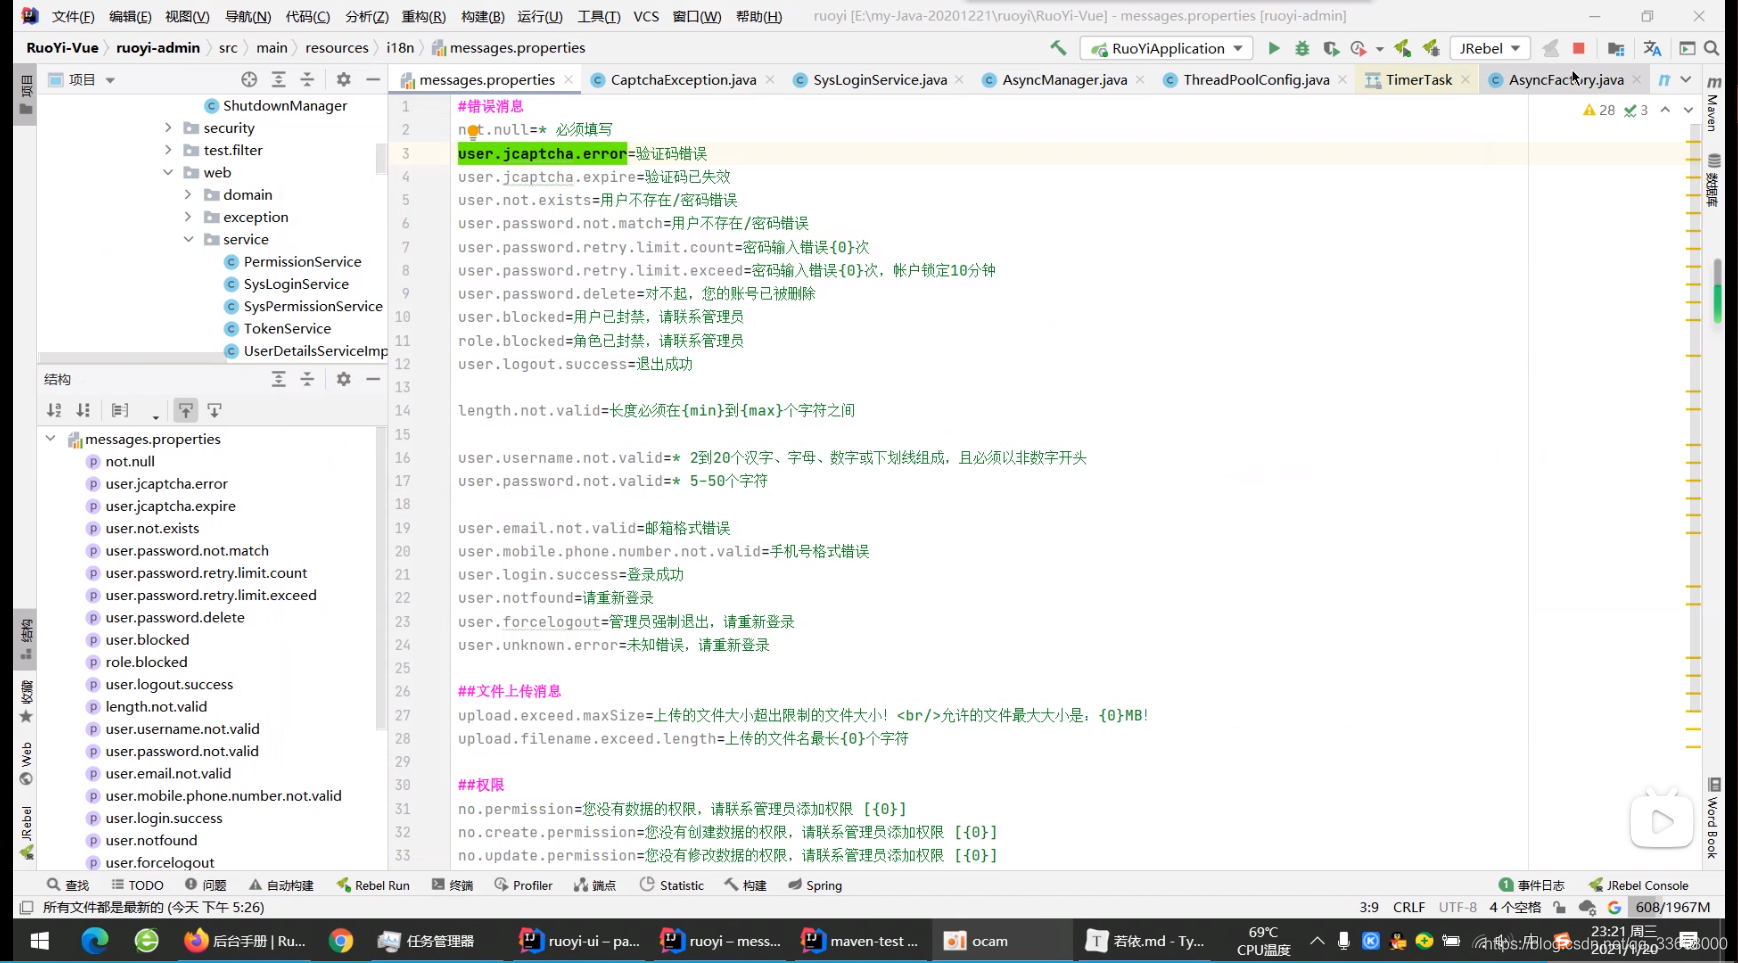The image size is (1738, 963).
Task: Collapse the service folder
Action: pyautogui.click(x=188, y=239)
